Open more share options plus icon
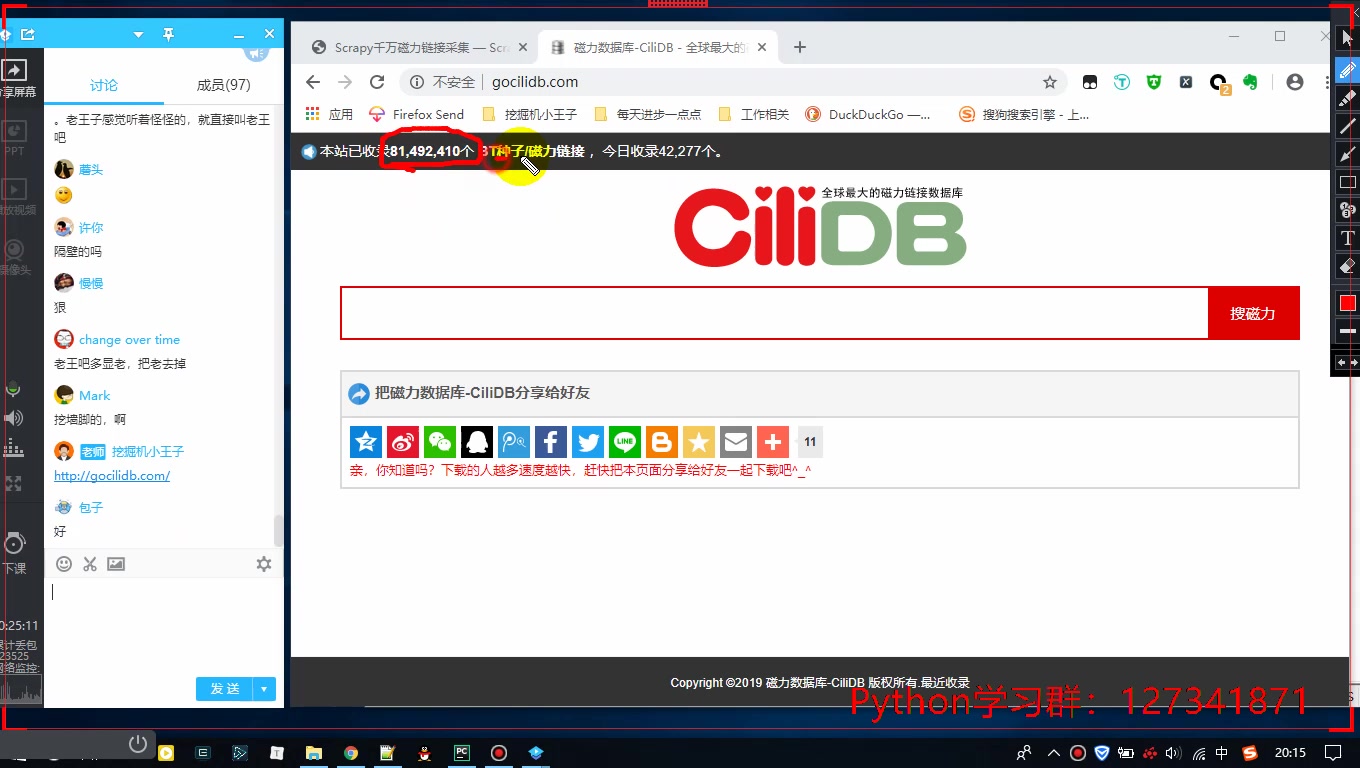Viewport: 1360px width, 768px height. (773, 442)
